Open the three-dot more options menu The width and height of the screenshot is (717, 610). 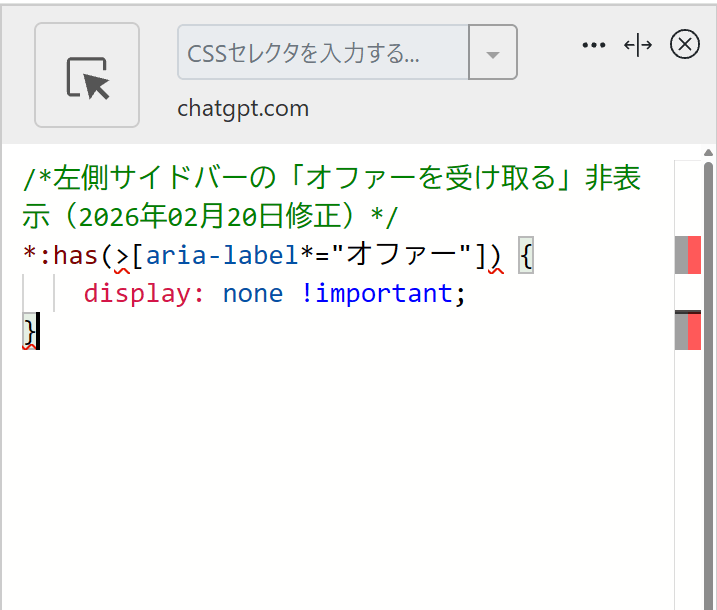(x=594, y=45)
